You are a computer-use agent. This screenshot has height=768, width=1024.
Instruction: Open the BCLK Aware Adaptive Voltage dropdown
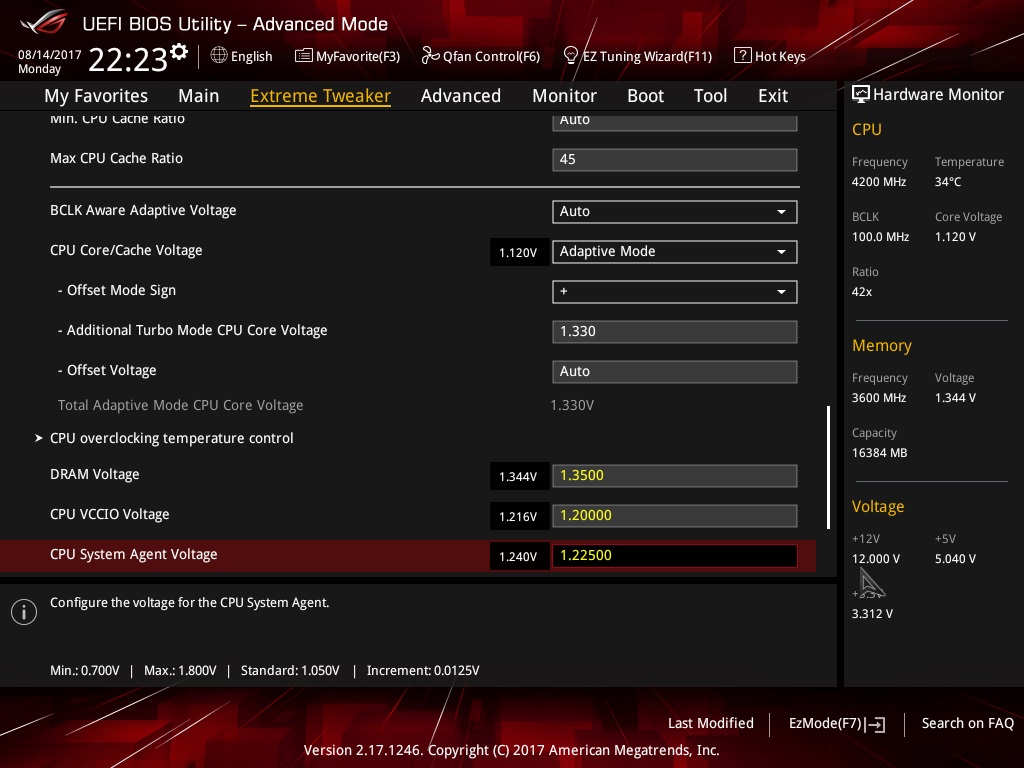[x=675, y=212]
